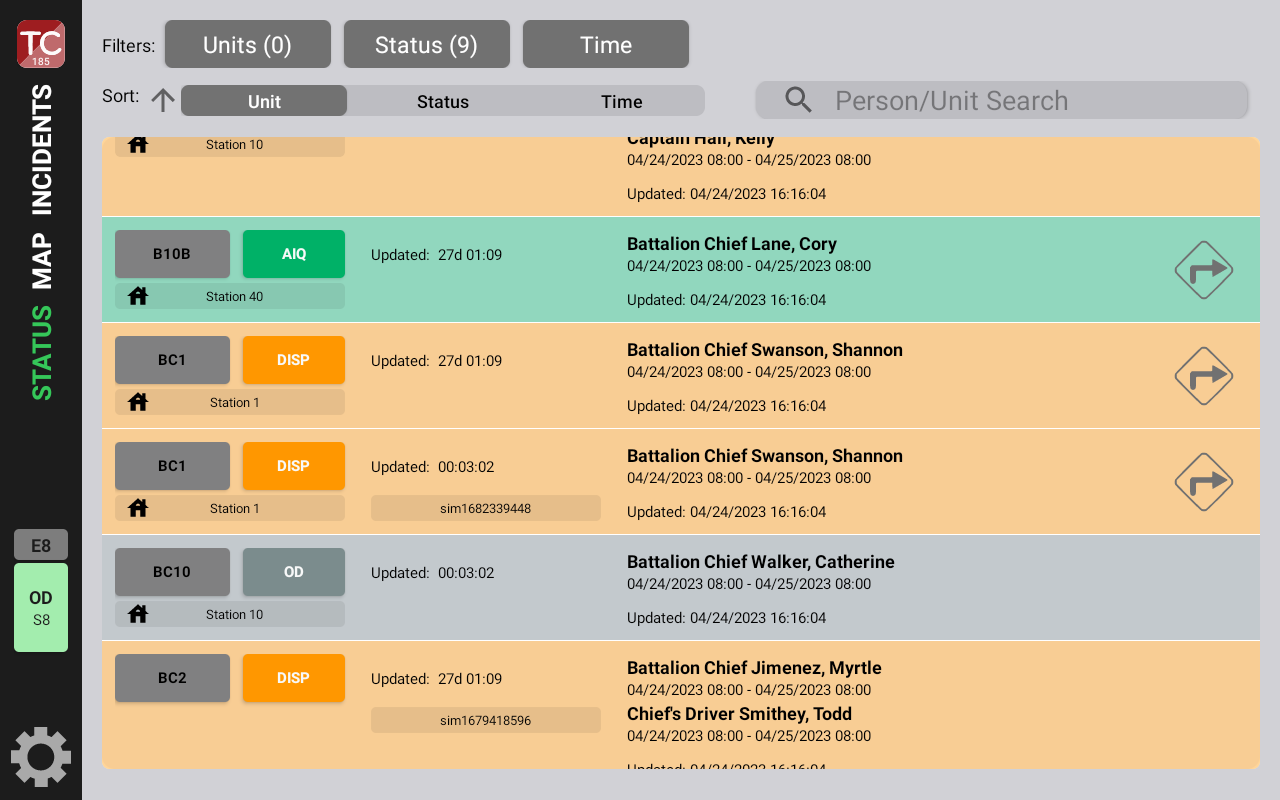
Task: Click the TC app logo icon
Action: (x=41, y=44)
